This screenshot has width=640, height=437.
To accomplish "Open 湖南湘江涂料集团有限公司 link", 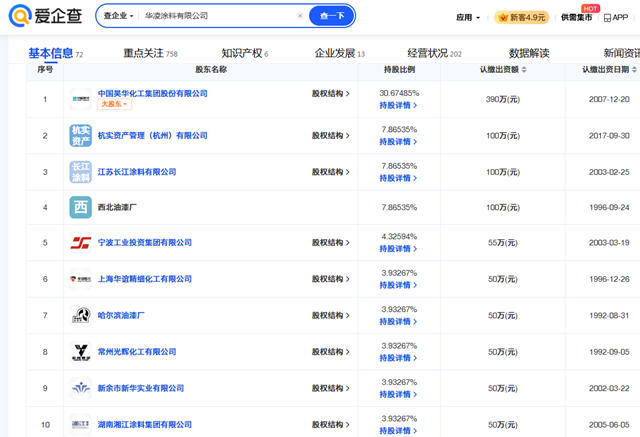I will (144, 424).
